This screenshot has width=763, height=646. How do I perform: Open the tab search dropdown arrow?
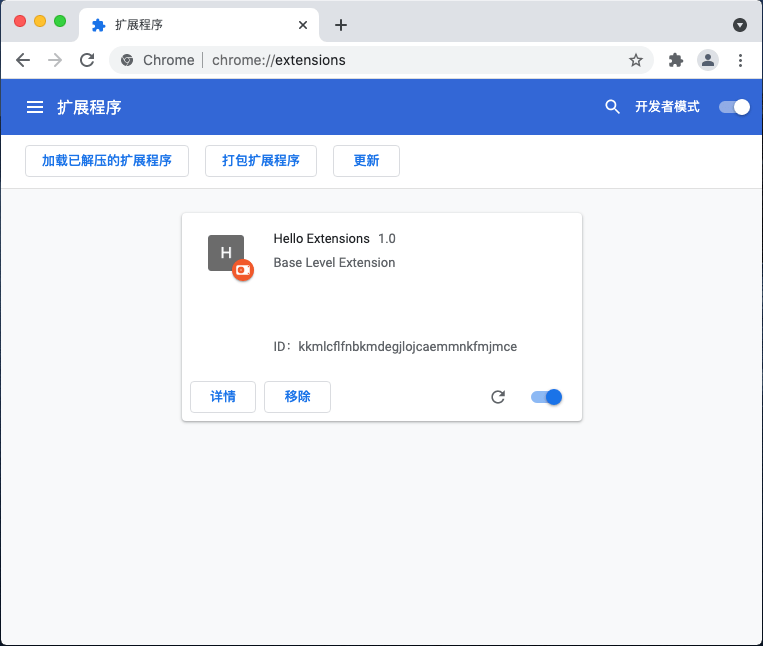[740, 25]
